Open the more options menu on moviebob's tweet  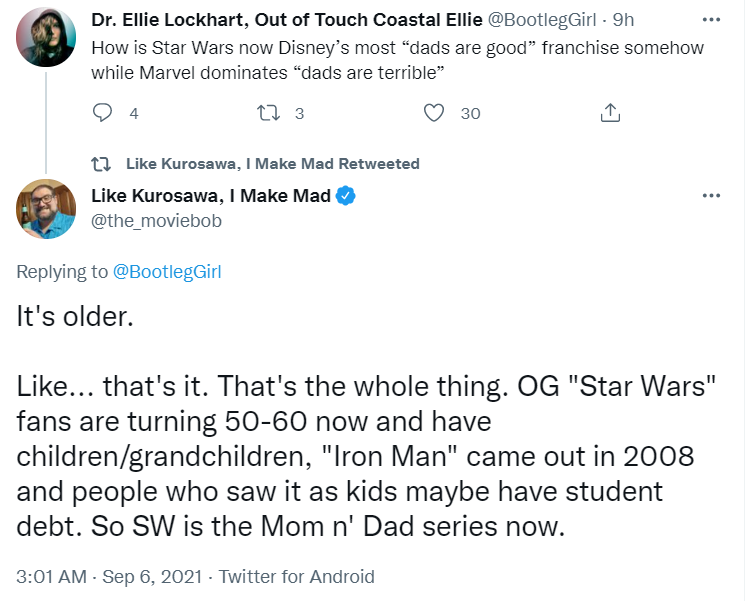(x=711, y=195)
